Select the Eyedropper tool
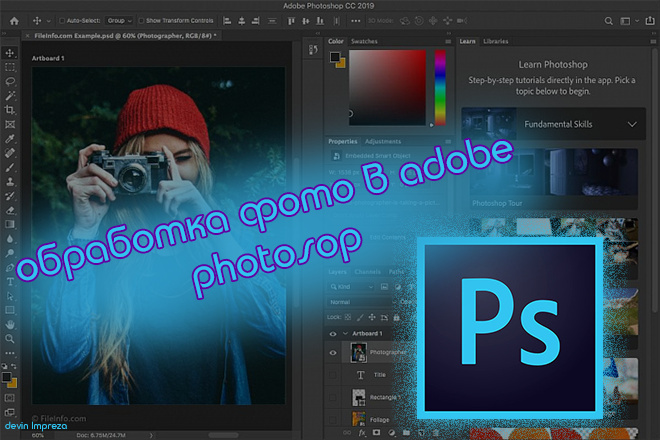The height and width of the screenshot is (440, 660). (10, 139)
